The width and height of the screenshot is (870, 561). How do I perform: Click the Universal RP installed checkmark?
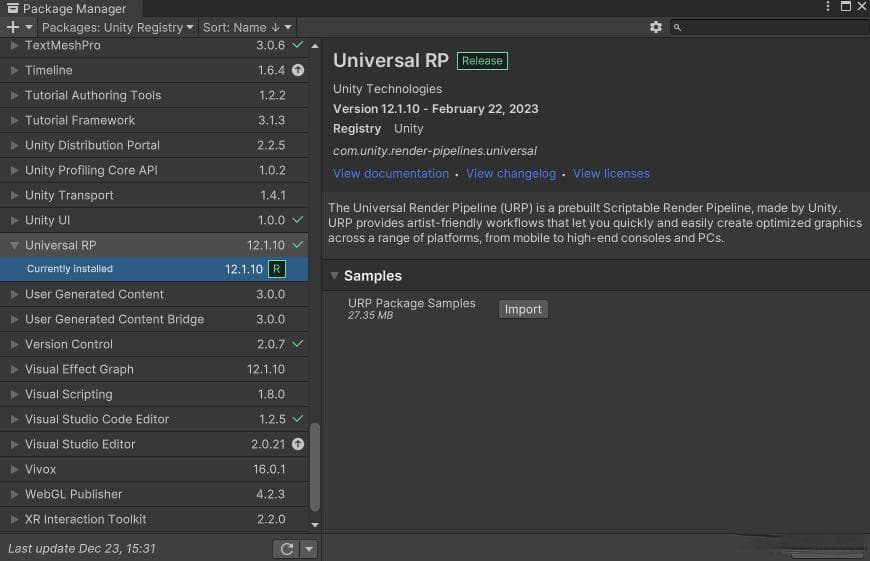298,244
